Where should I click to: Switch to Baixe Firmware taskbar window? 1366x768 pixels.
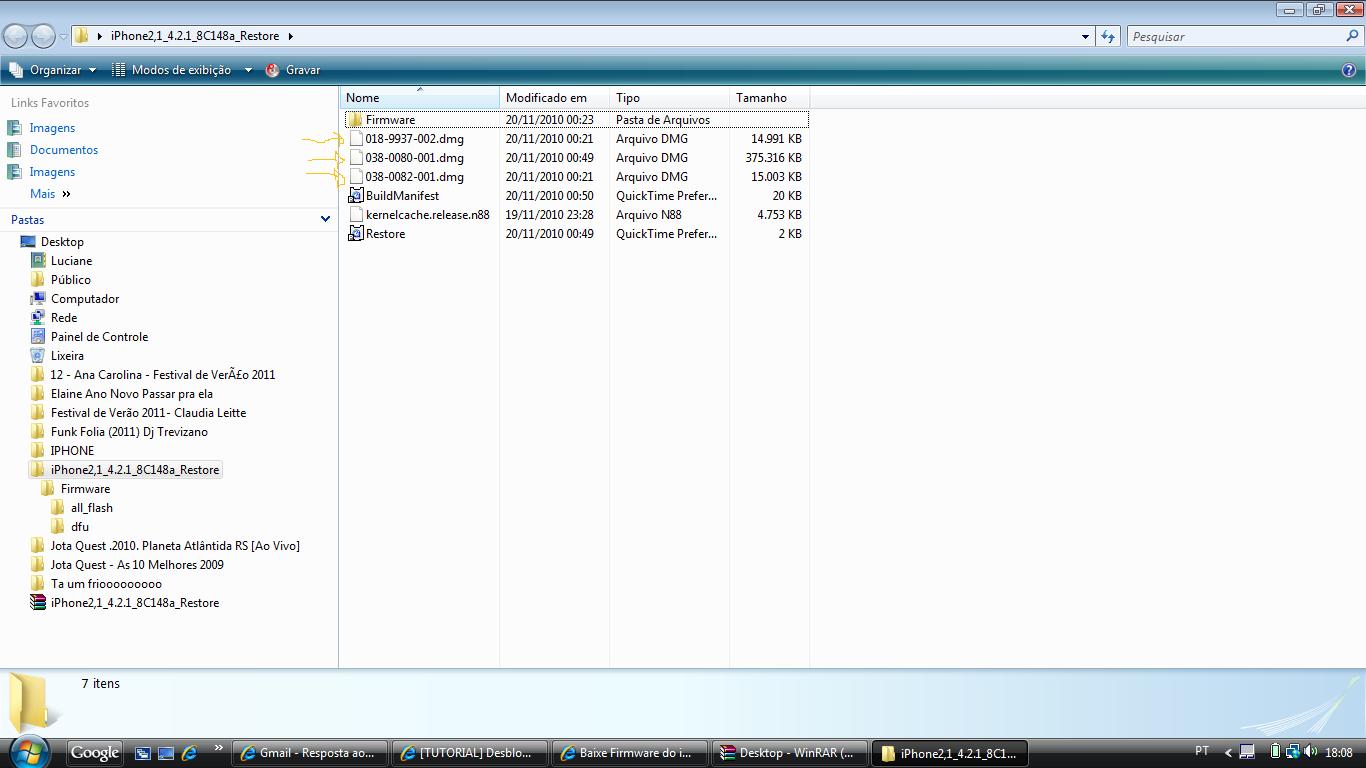coord(630,753)
